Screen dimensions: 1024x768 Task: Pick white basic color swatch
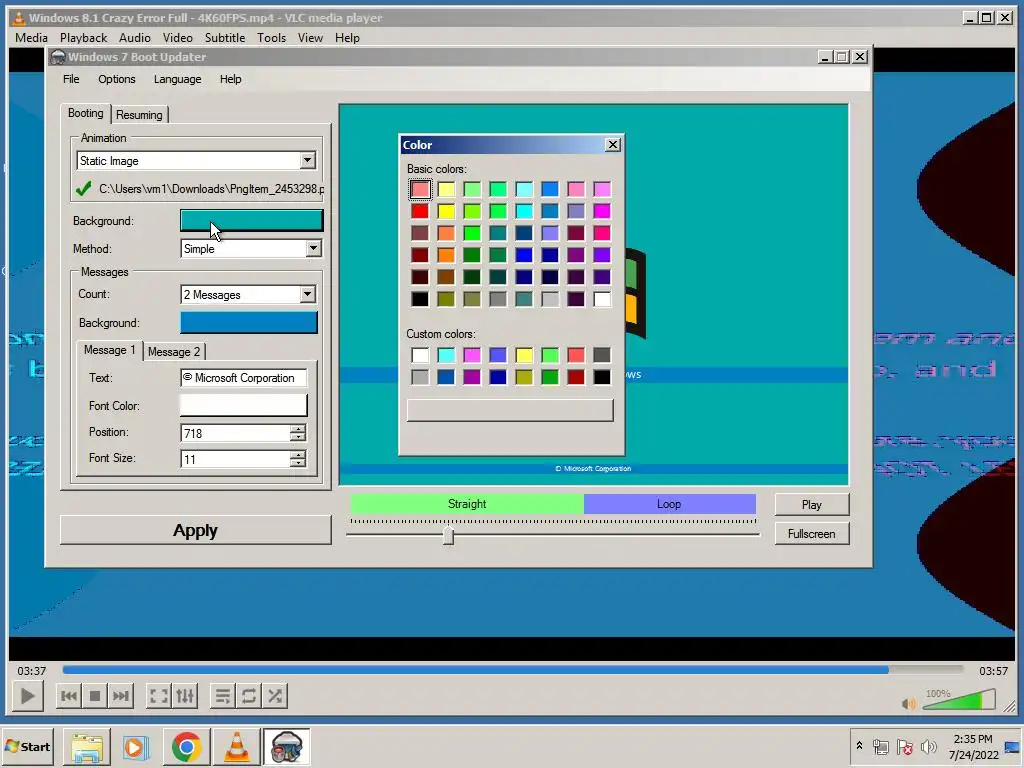602,299
